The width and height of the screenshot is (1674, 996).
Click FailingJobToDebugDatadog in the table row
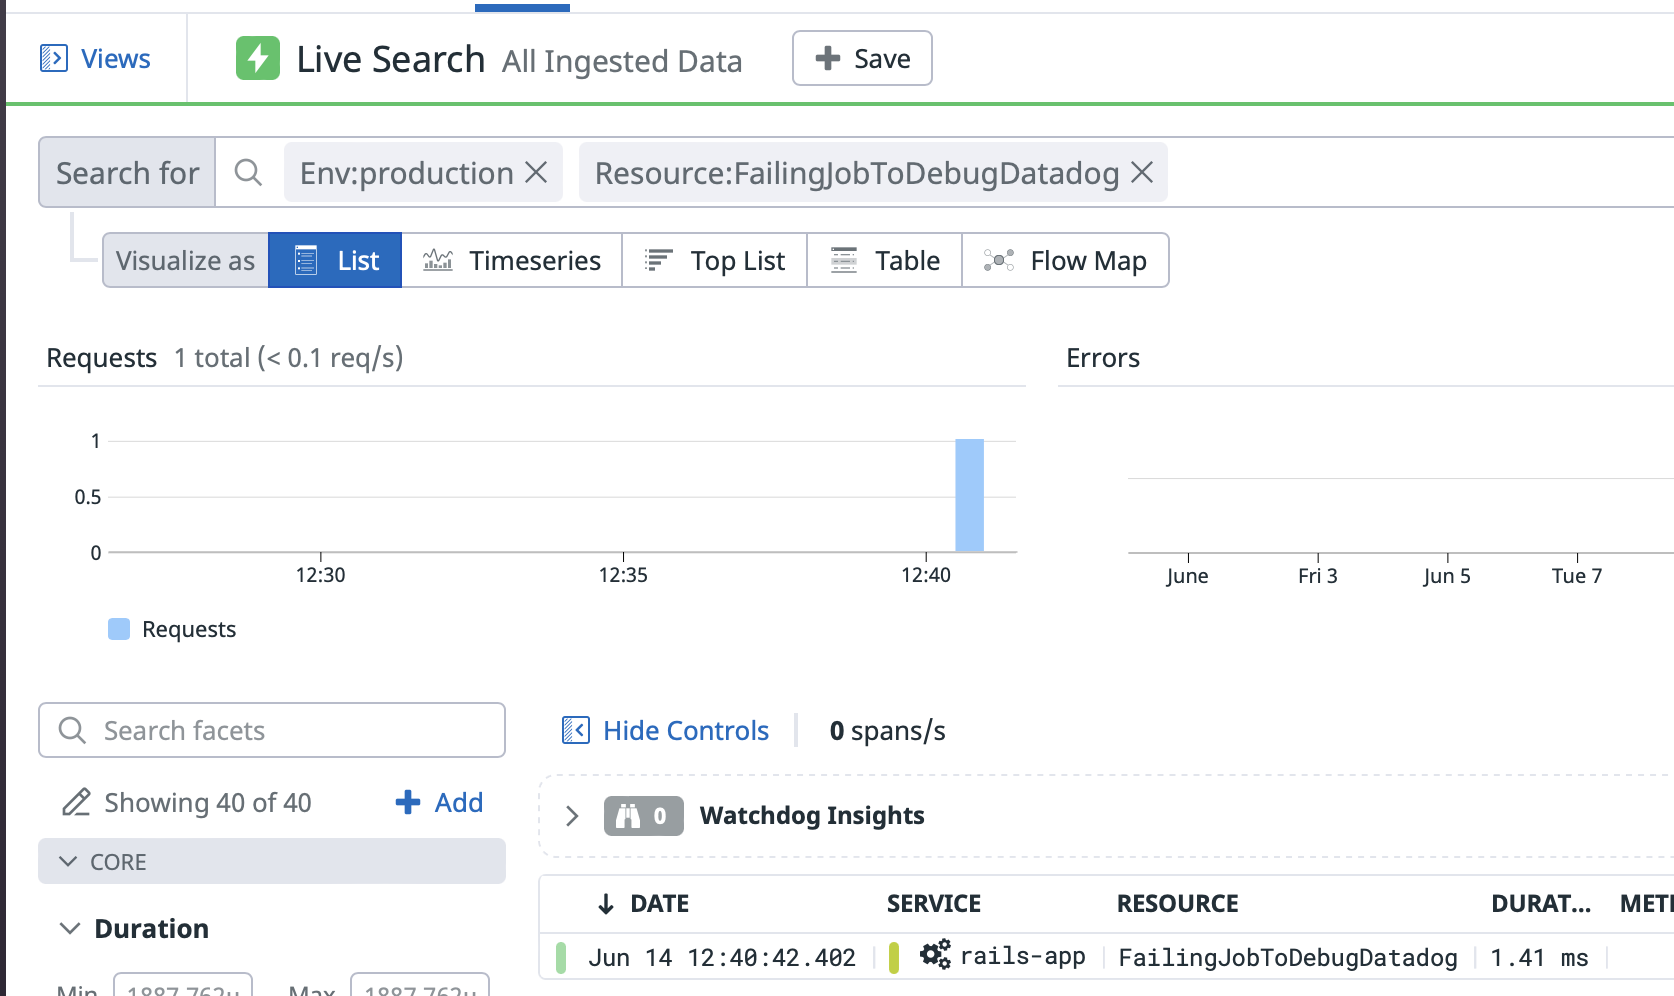click(x=1287, y=957)
